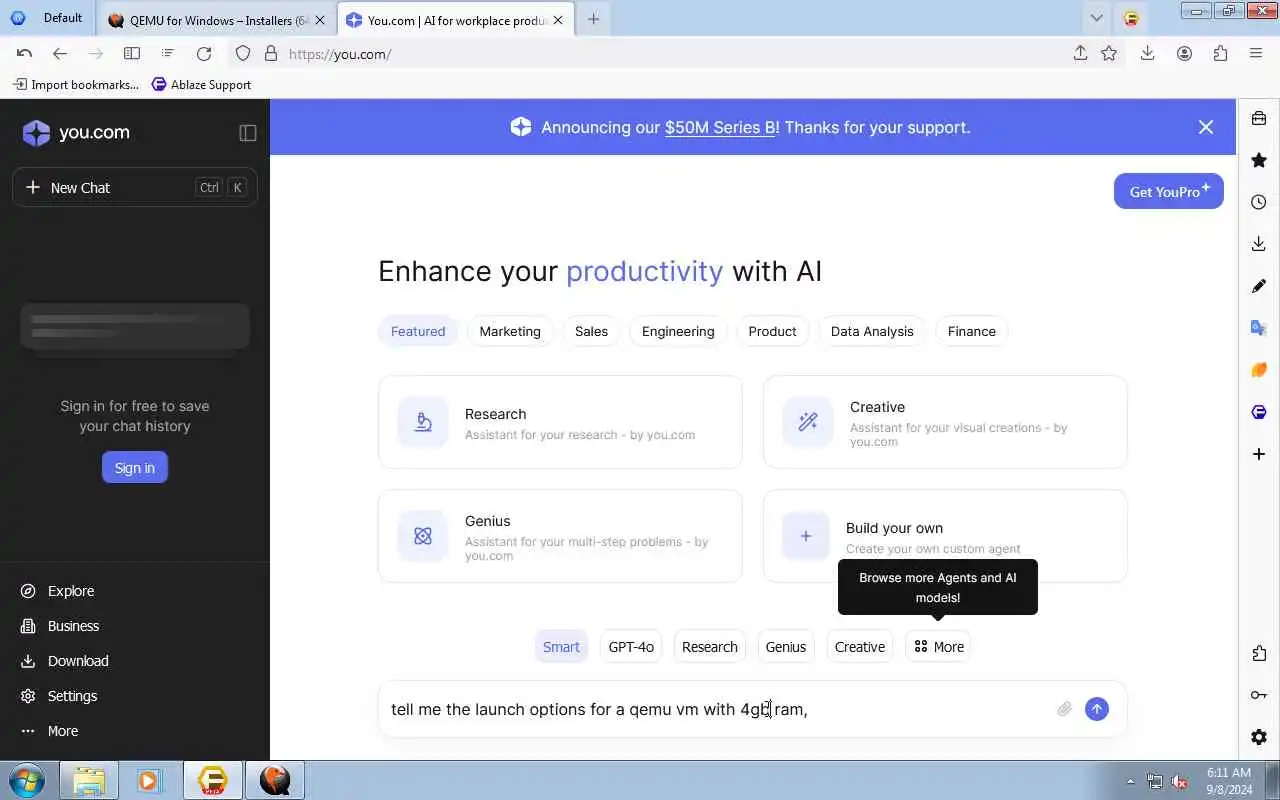The height and width of the screenshot is (800, 1280).
Task: Start a New Chat
Action: pyautogui.click(x=135, y=187)
